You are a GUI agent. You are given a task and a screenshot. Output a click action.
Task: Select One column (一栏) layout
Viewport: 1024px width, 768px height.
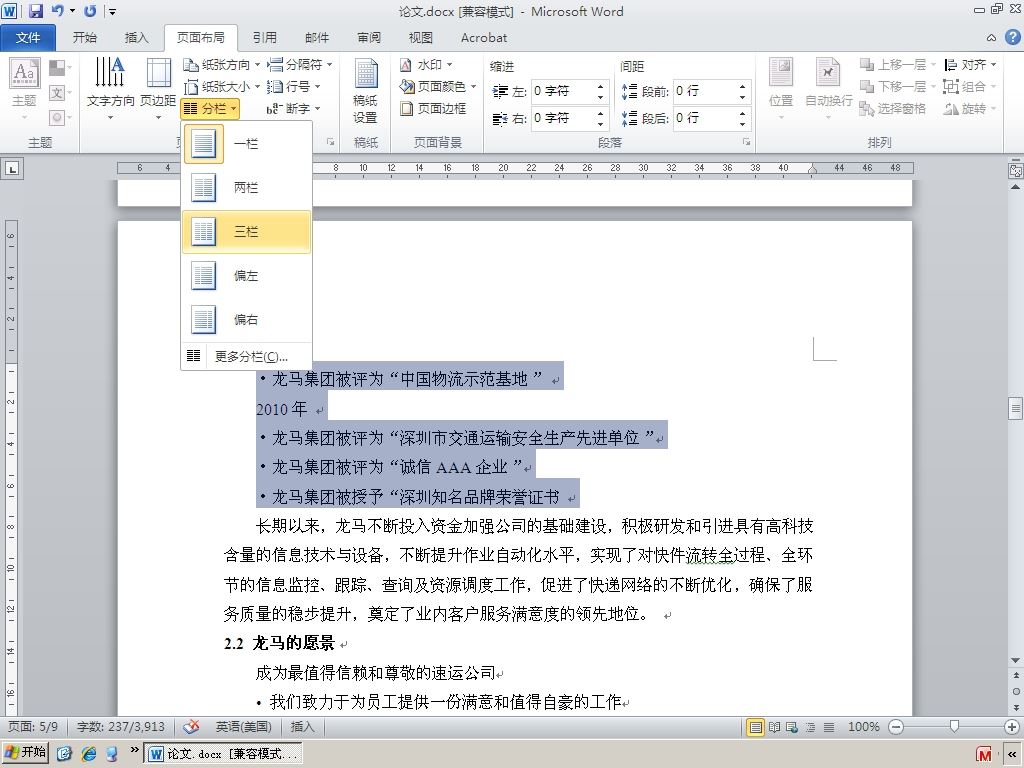(246, 144)
